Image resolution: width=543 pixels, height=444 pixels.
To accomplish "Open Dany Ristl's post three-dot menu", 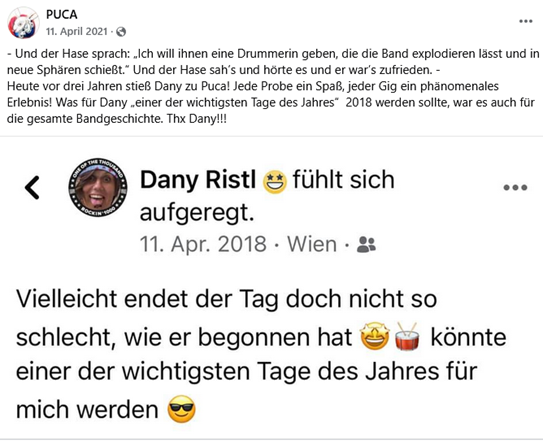I will coord(515,187).
